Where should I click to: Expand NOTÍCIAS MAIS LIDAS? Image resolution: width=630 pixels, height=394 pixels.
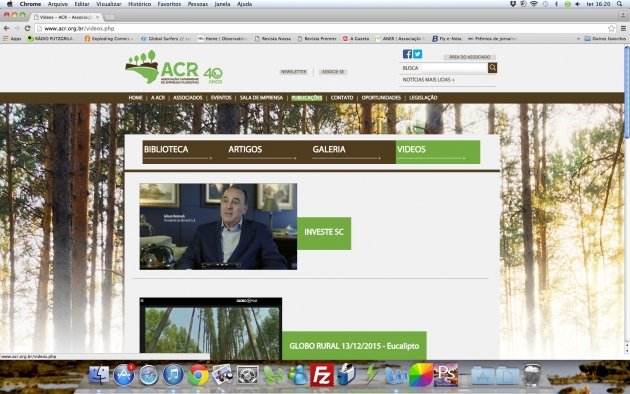coord(428,80)
